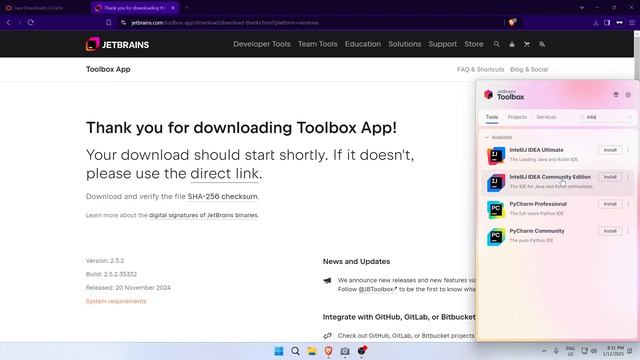Install PyCharm Professional
This screenshot has width=640, height=360.
click(610, 204)
